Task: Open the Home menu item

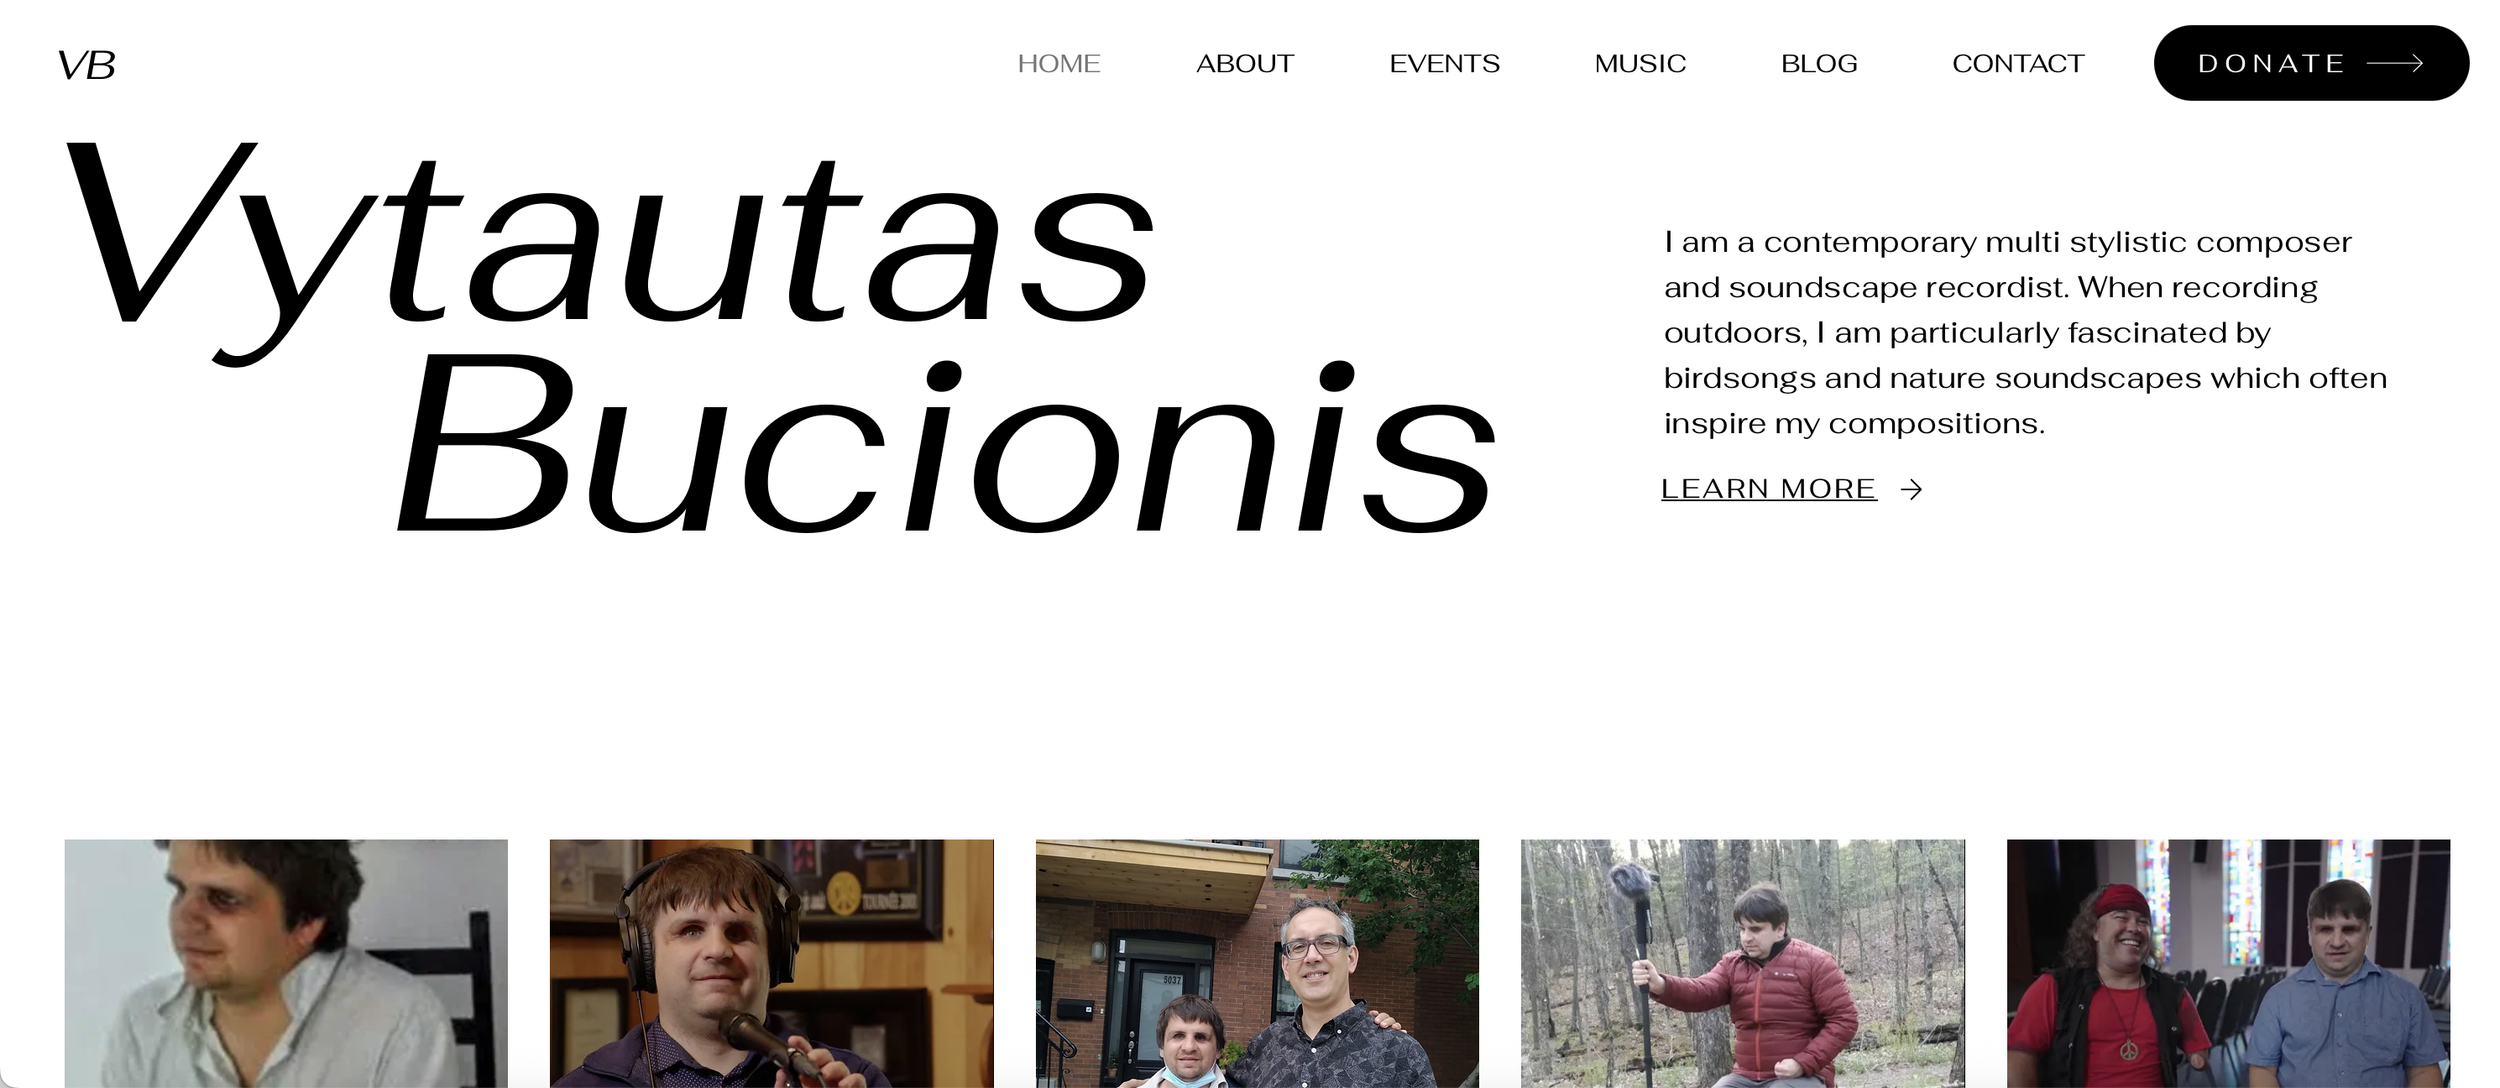Action: pyautogui.click(x=1058, y=64)
